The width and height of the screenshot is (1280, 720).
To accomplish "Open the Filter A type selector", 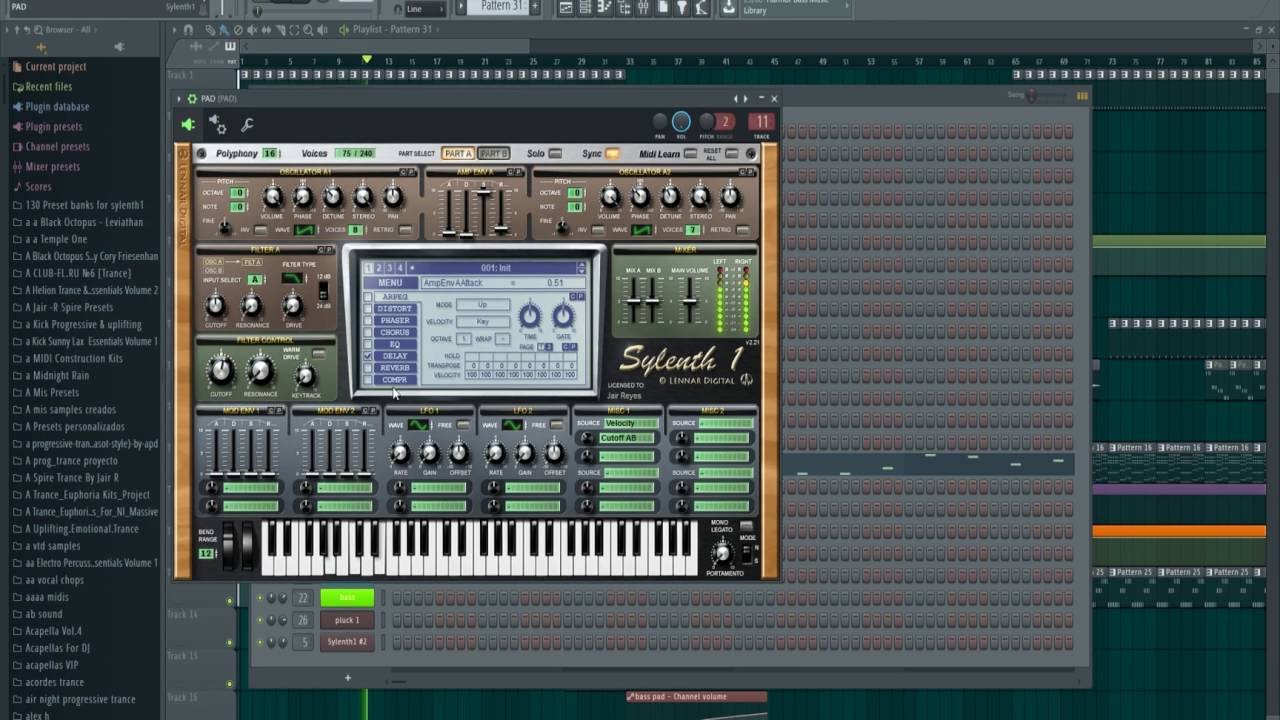I will pos(292,278).
